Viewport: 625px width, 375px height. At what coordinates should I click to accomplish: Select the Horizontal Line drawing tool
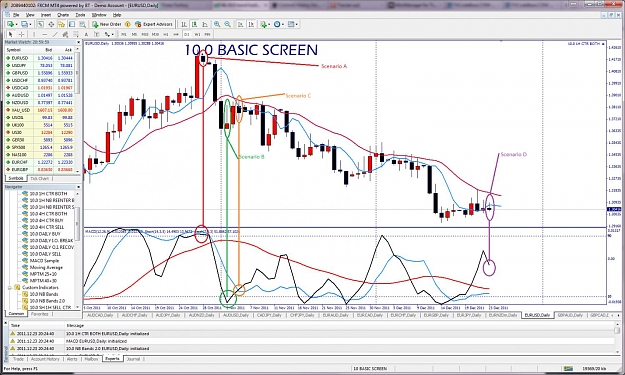[x=45, y=34]
